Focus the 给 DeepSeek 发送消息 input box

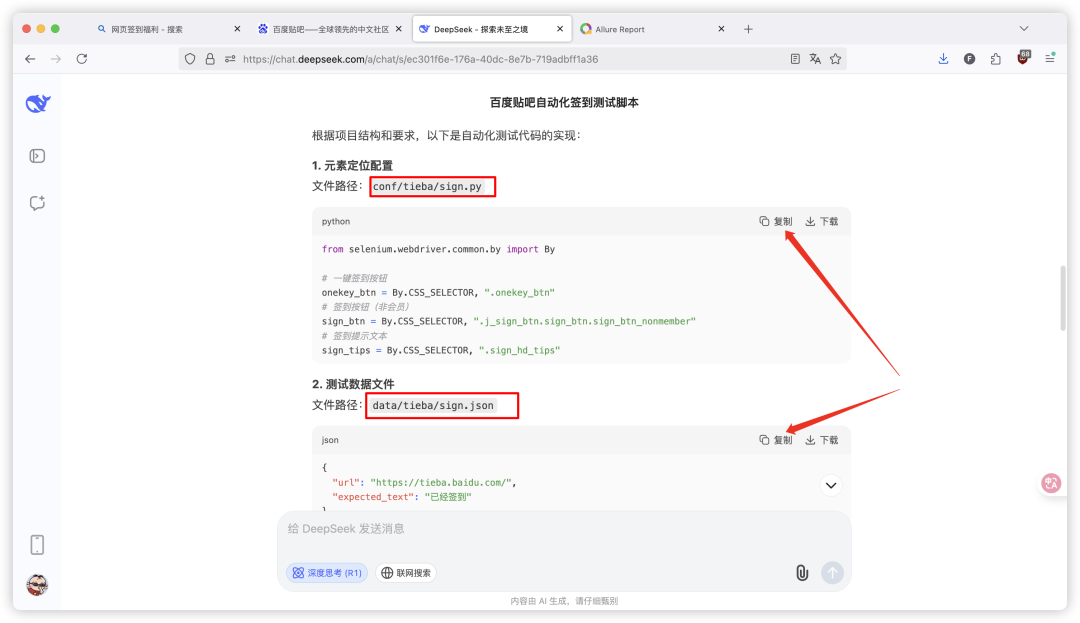[564, 529]
